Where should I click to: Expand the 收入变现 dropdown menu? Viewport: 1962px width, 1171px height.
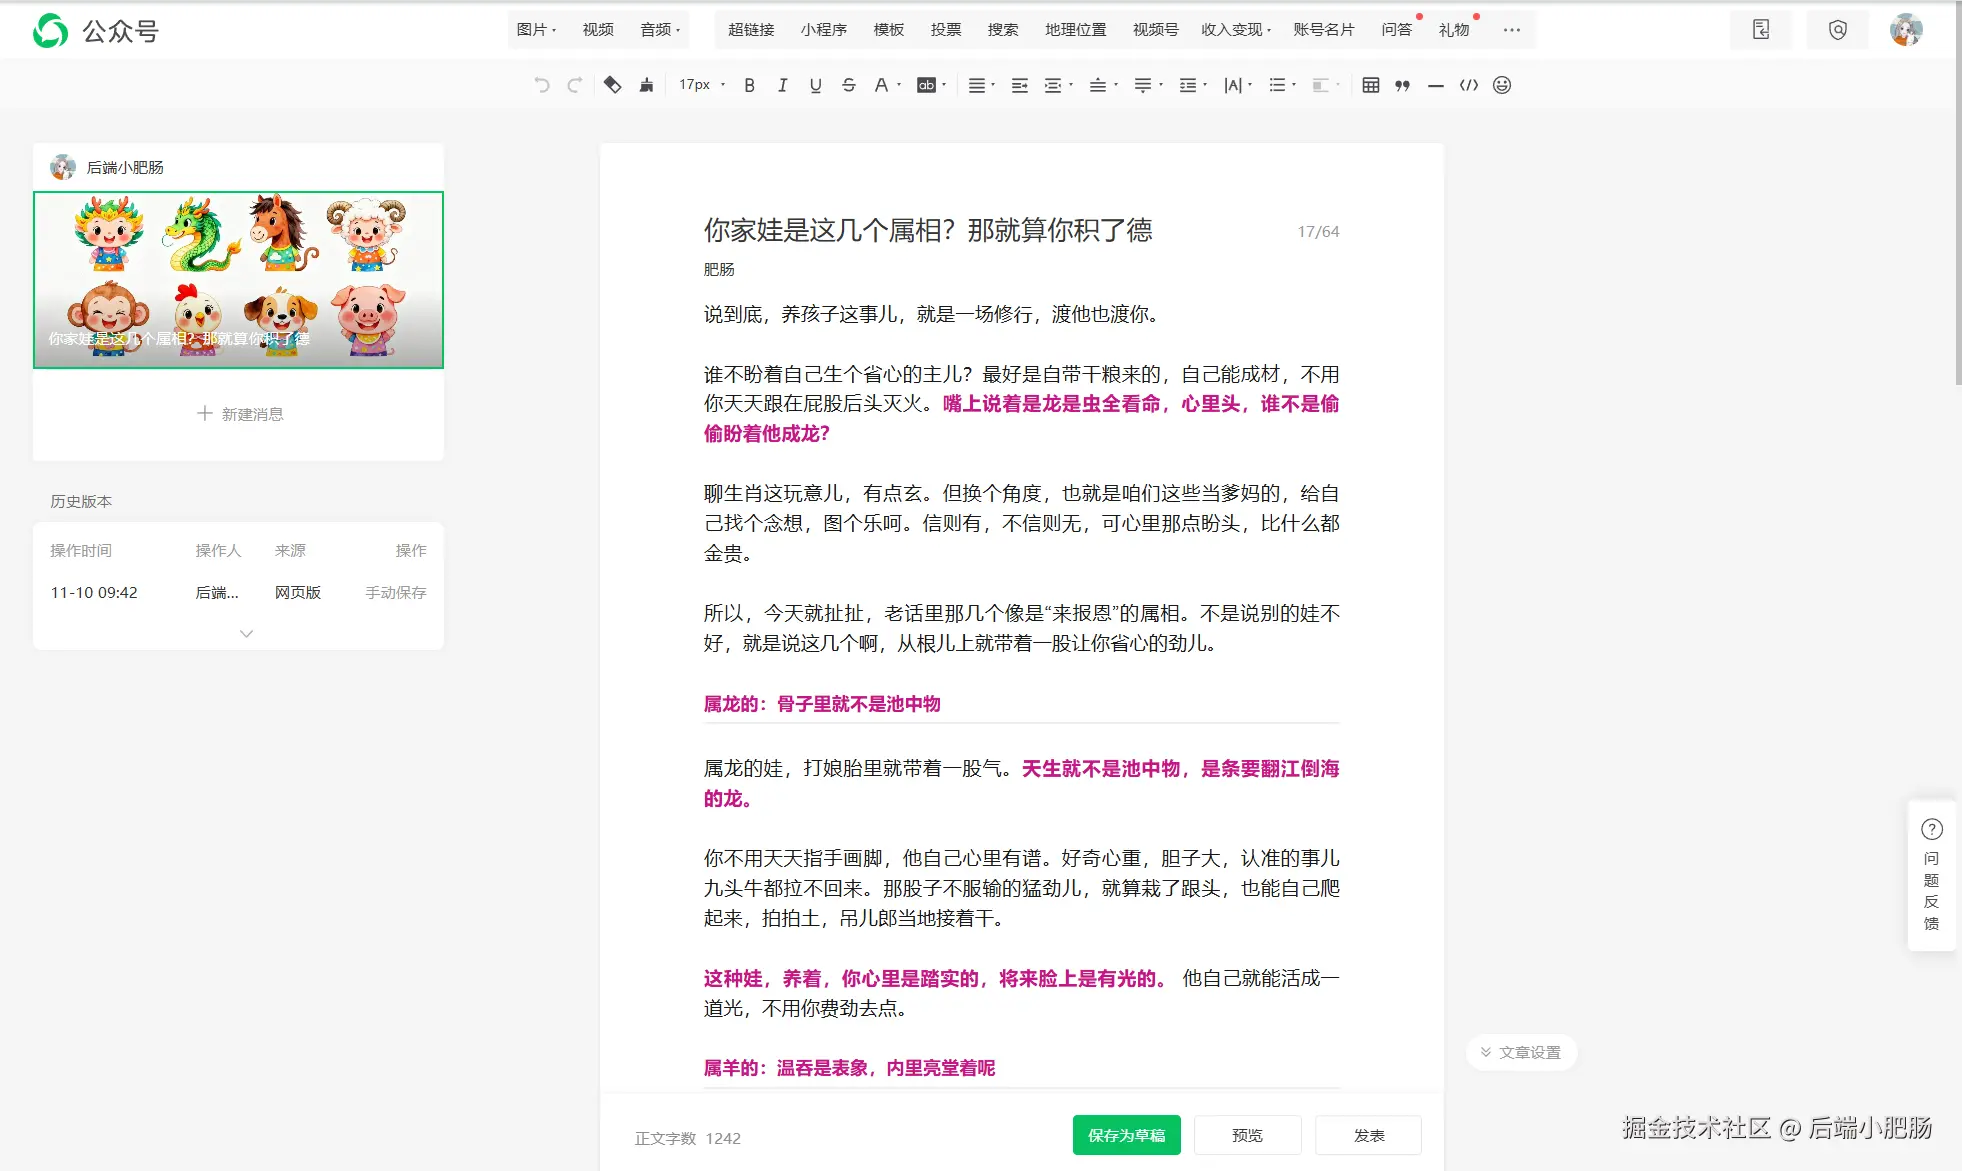tap(1236, 30)
